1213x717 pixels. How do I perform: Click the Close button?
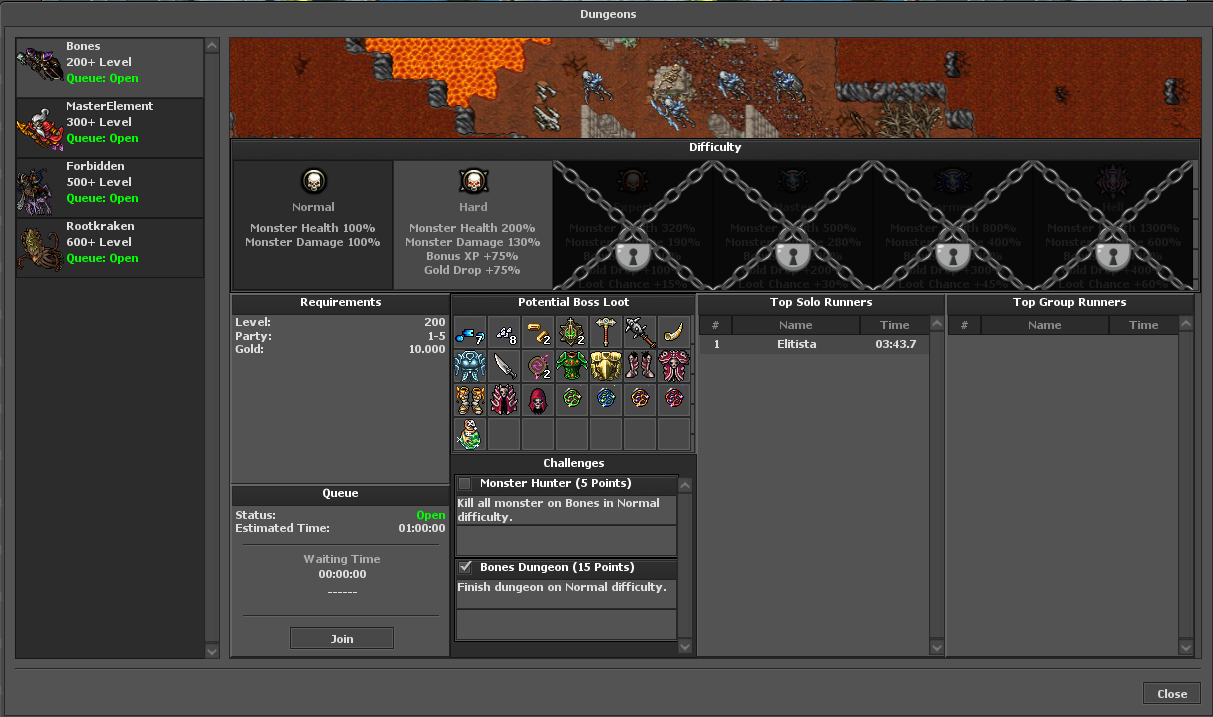coord(1171,694)
